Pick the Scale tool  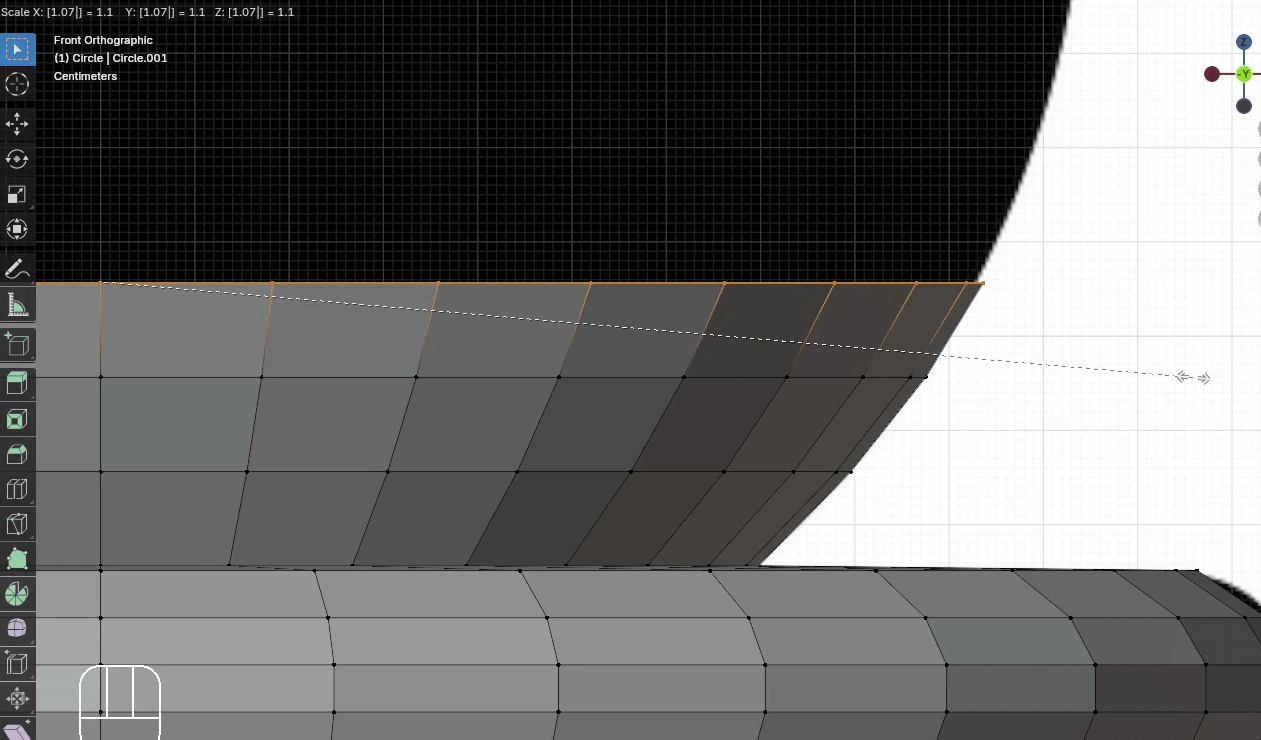pos(17,194)
